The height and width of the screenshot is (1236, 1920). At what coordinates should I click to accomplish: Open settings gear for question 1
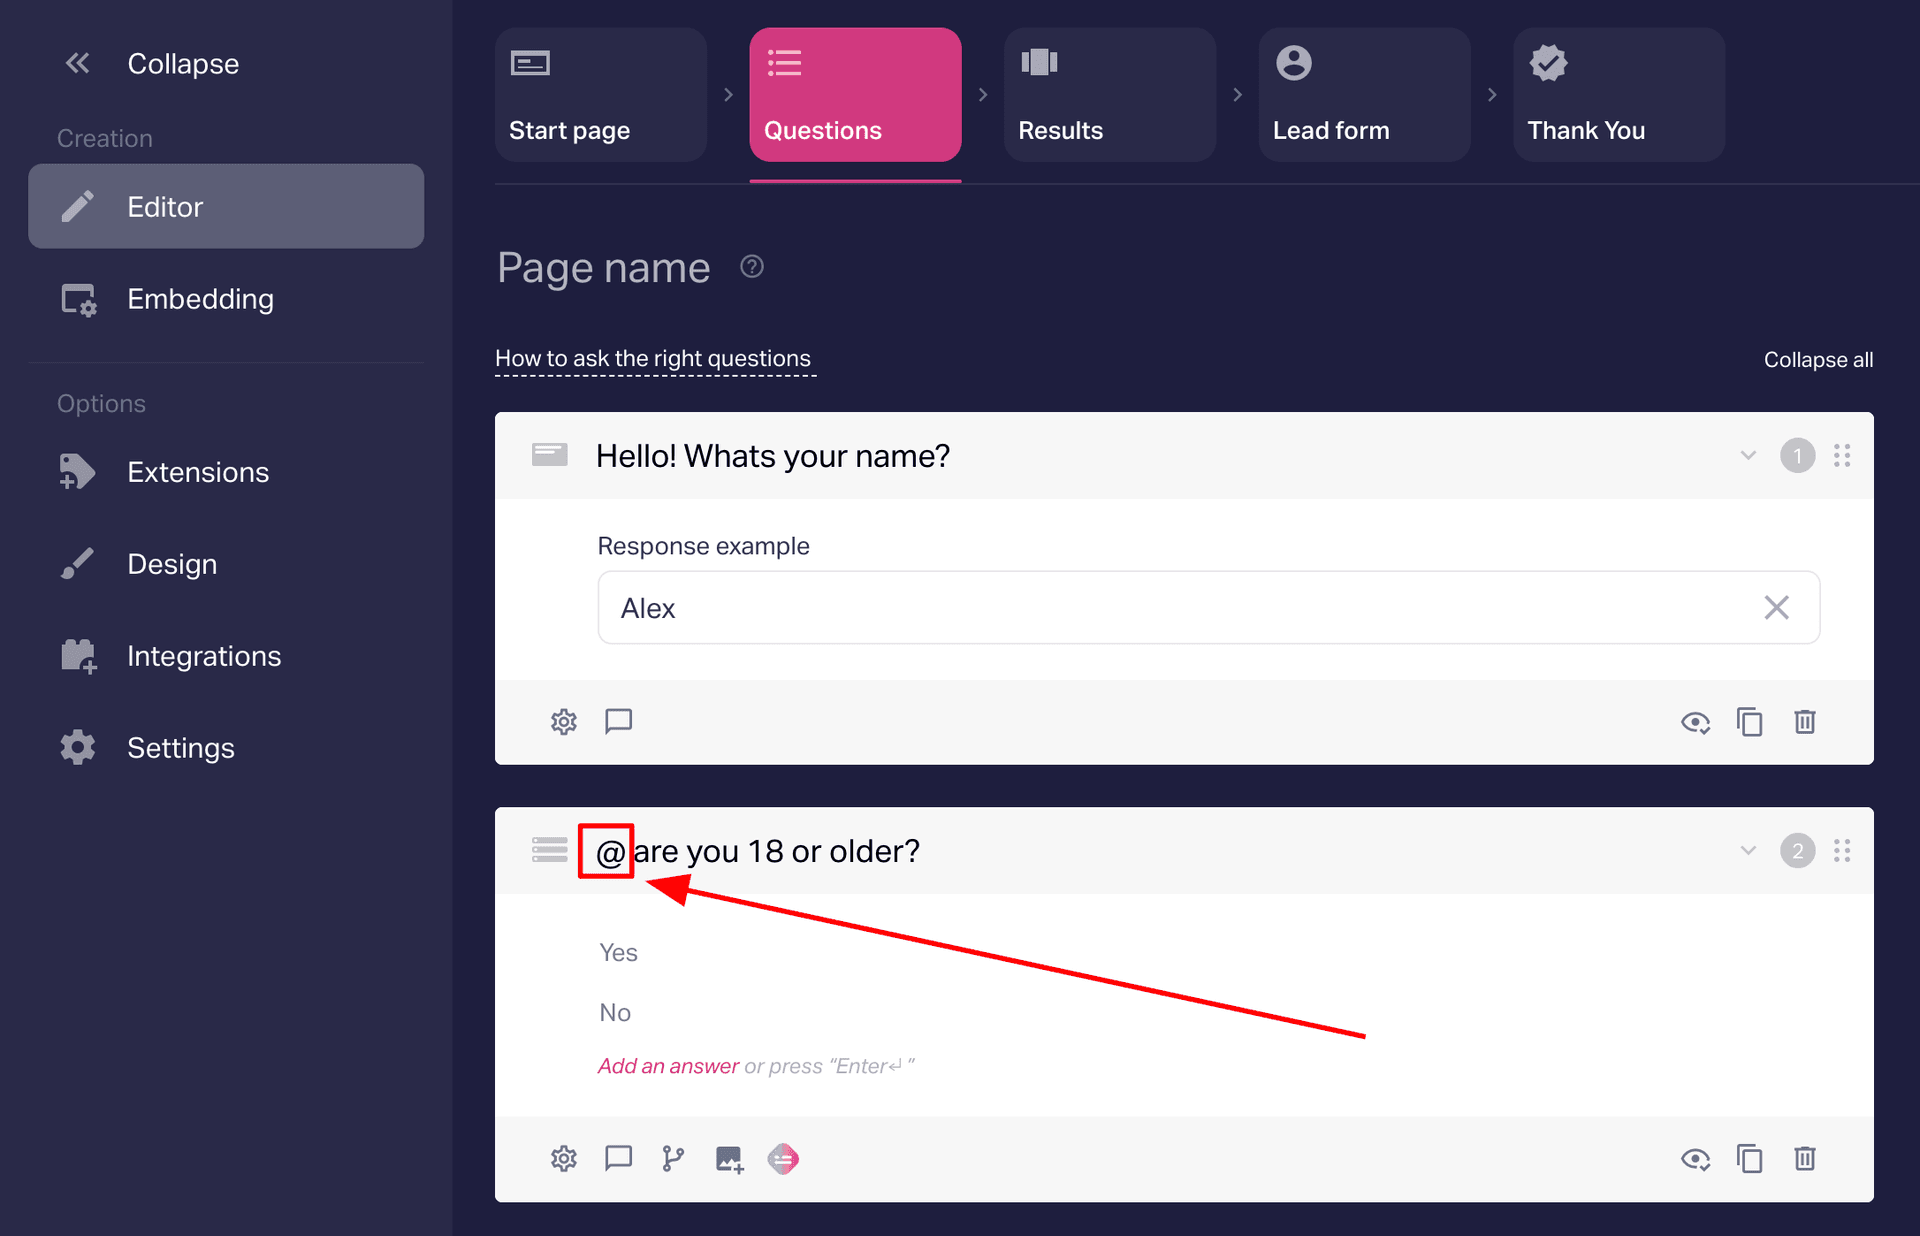click(x=564, y=722)
